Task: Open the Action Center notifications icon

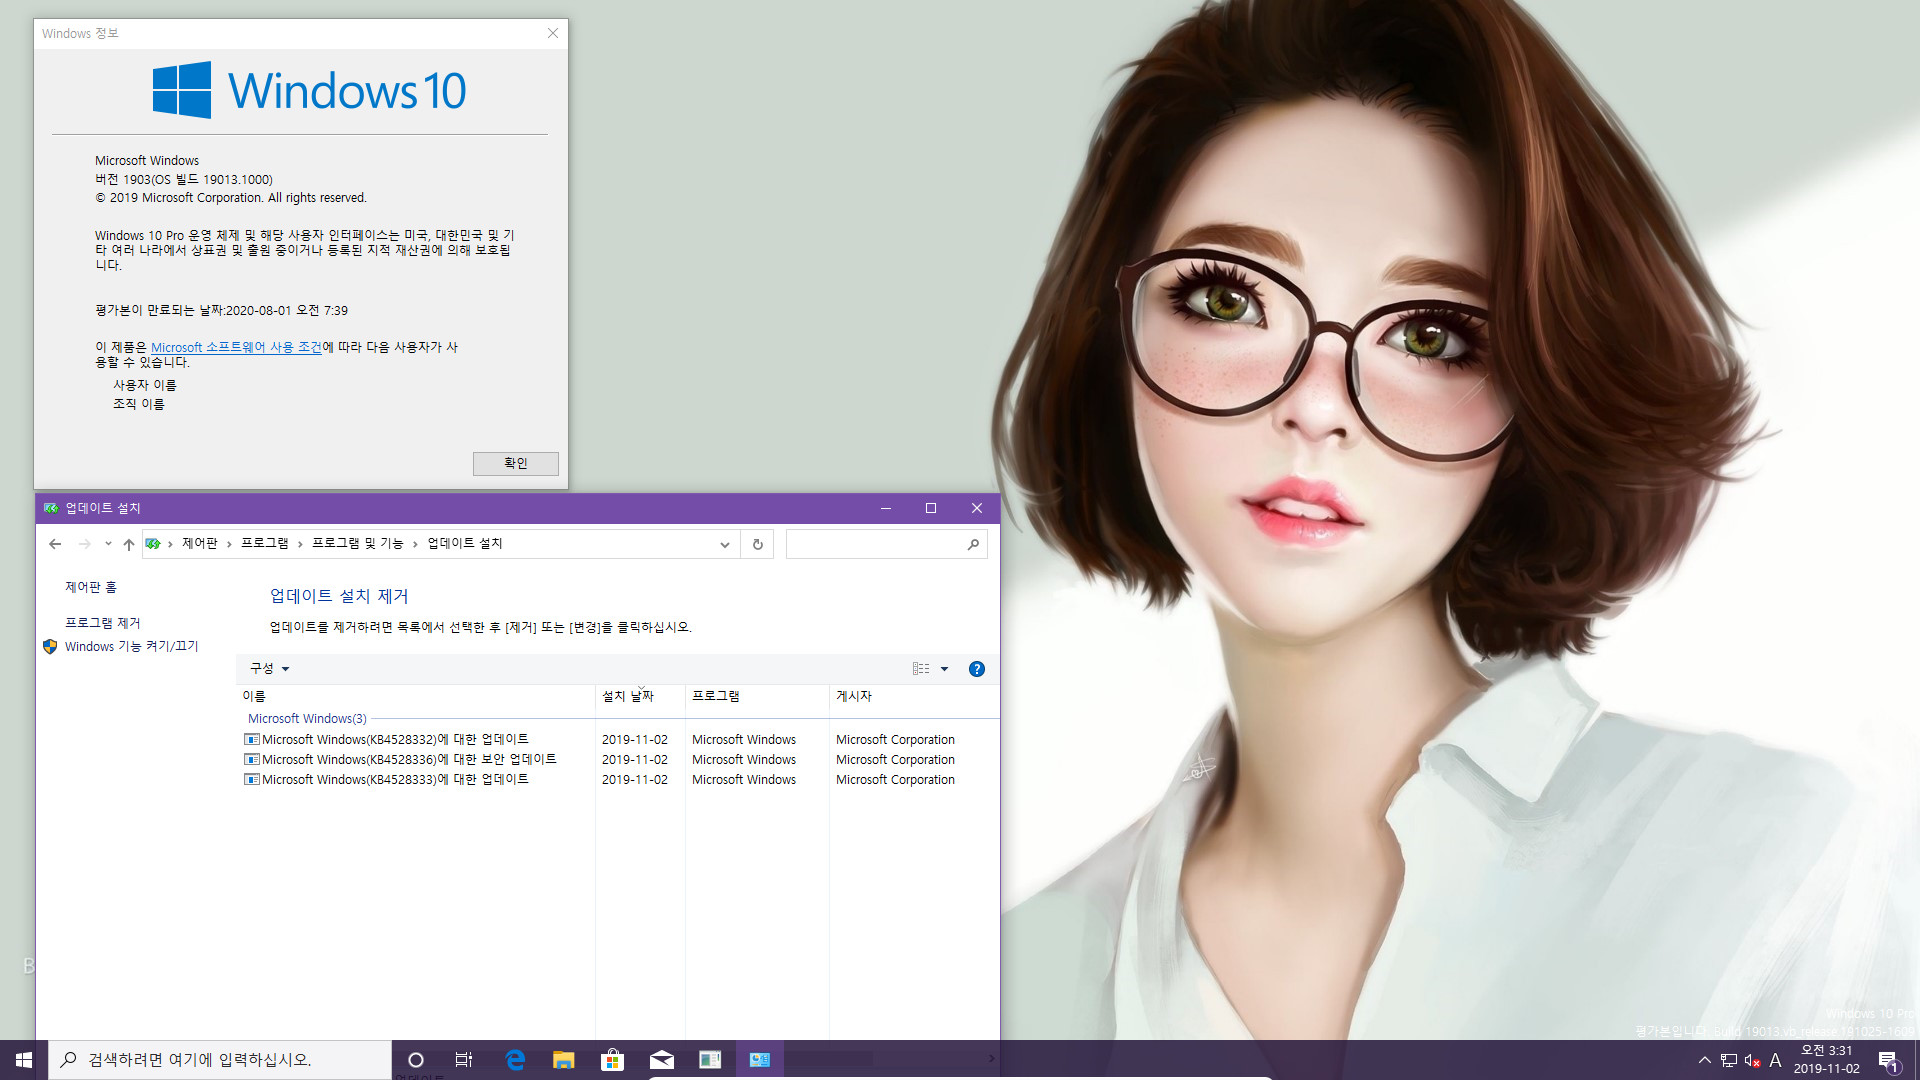Action: click(x=1888, y=1060)
